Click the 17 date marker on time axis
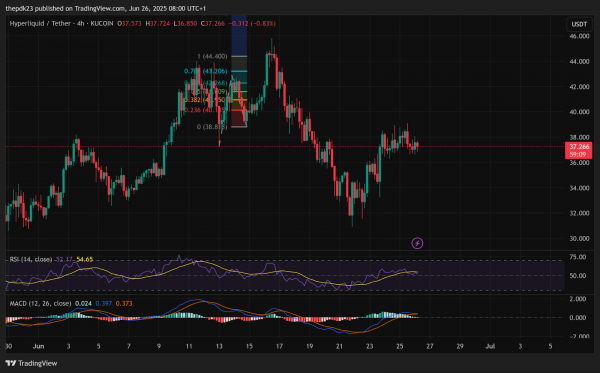The width and height of the screenshot is (600, 373). (x=279, y=346)
